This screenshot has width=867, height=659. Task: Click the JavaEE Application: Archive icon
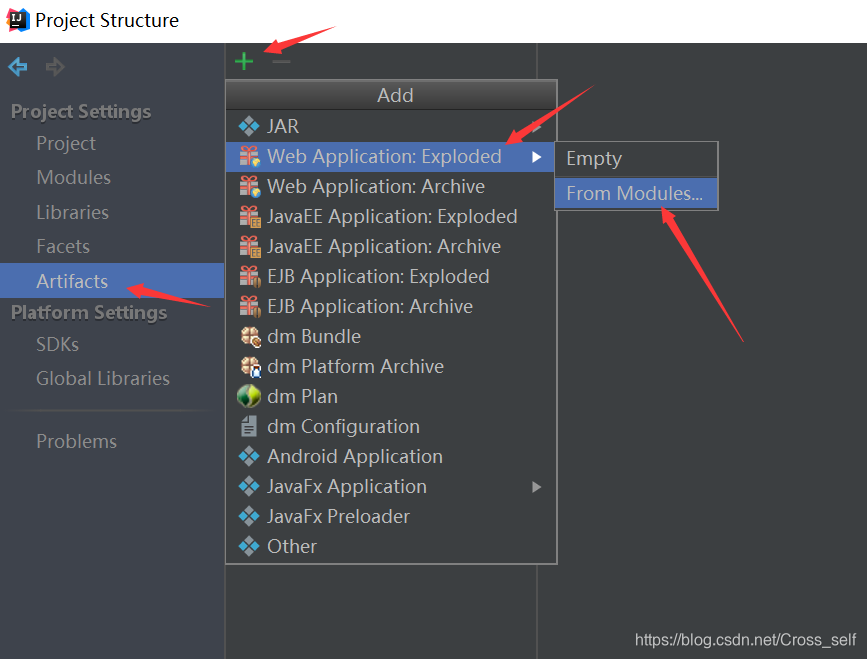249,247
